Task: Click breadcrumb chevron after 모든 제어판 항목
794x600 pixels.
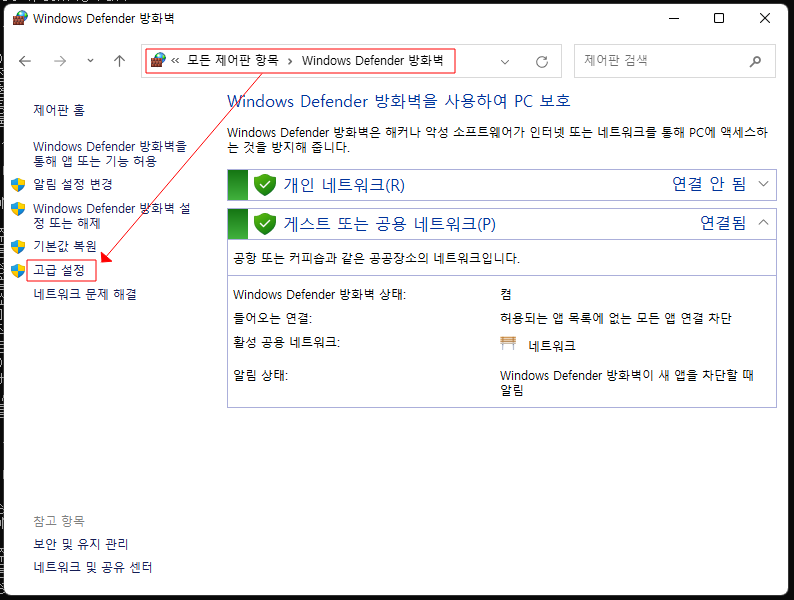Action: point(290,61)
